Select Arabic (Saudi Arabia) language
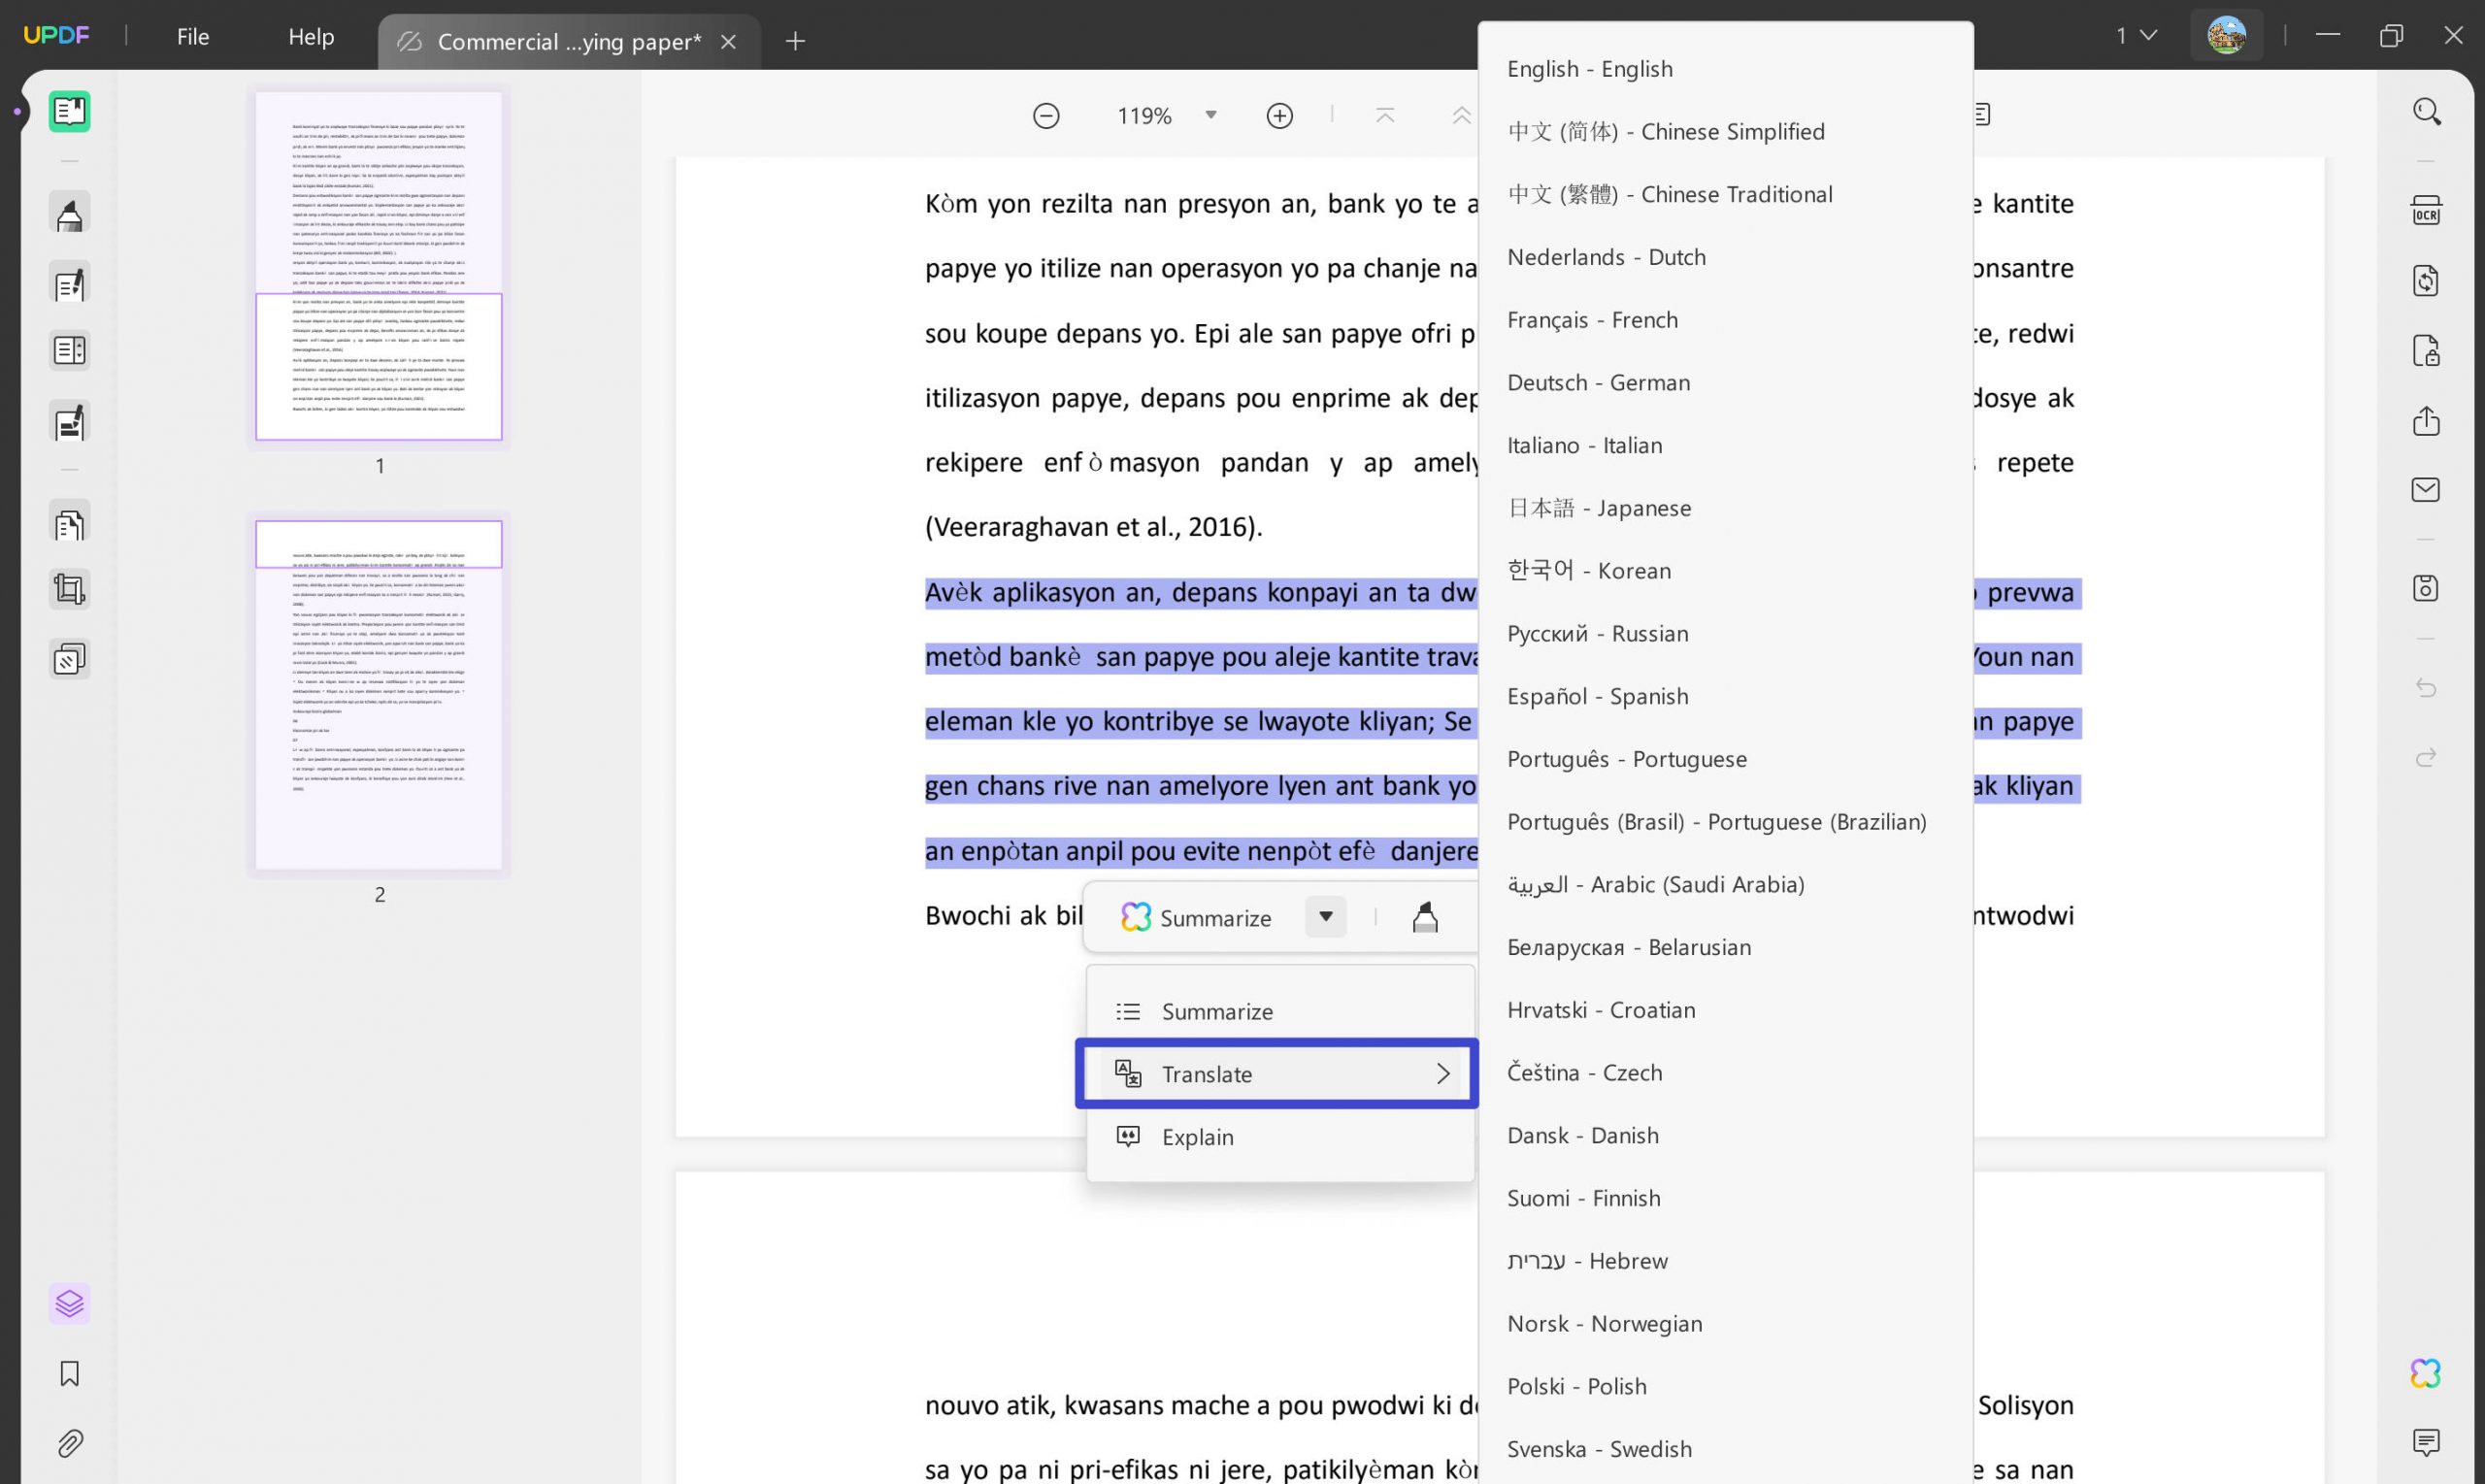The image size is (2485, 1484). point(1725,884)
